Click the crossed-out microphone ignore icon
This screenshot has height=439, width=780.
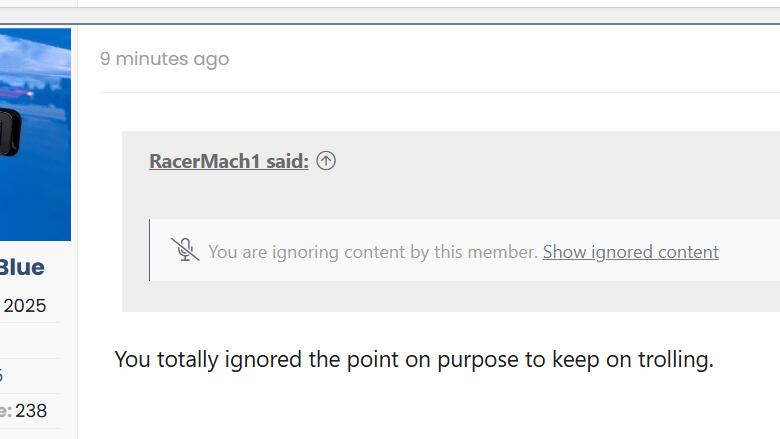point(185,249)
